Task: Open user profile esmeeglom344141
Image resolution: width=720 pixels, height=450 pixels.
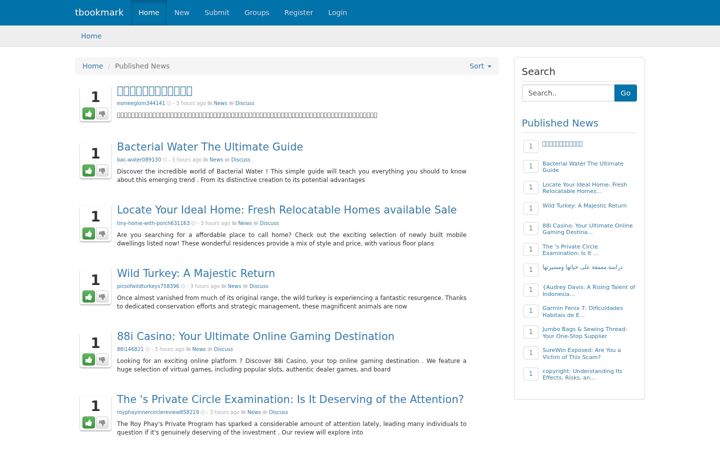Action: [x=141, y=103]
